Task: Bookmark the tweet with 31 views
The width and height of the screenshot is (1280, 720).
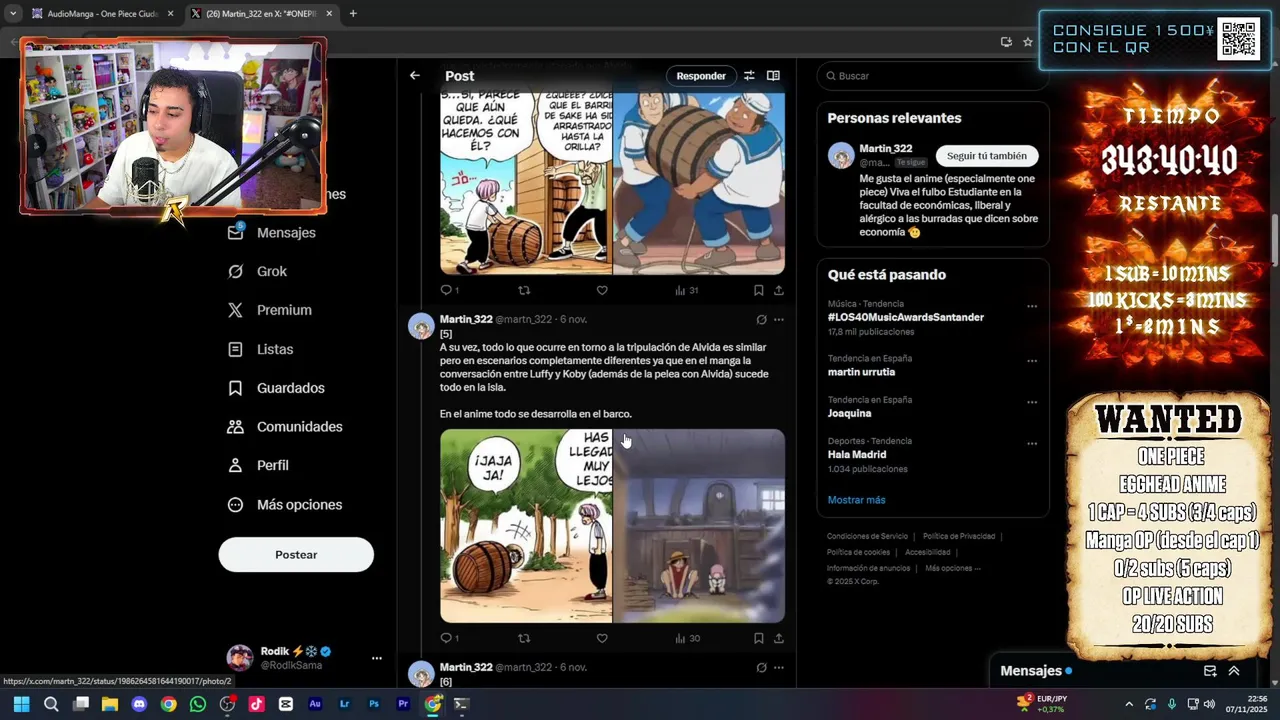Action: tap(758, 290)
